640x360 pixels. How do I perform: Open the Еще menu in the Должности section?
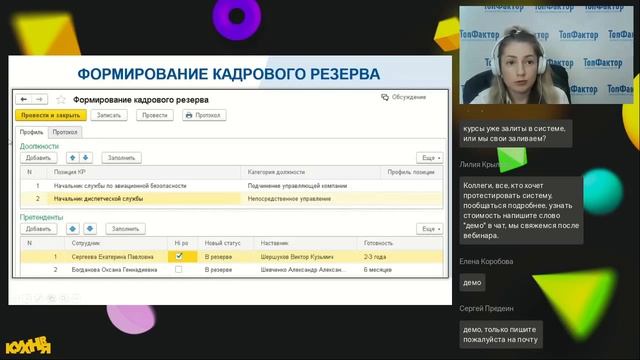[430, 158]
